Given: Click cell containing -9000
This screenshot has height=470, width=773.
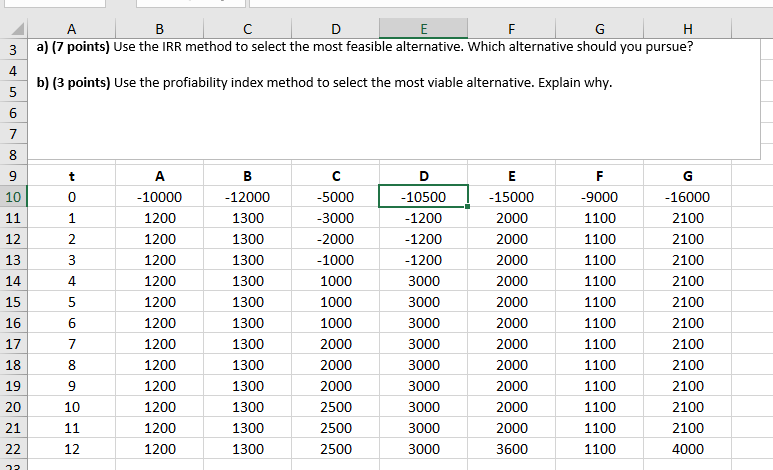Looking at the screenshot, I should (599, 197).
